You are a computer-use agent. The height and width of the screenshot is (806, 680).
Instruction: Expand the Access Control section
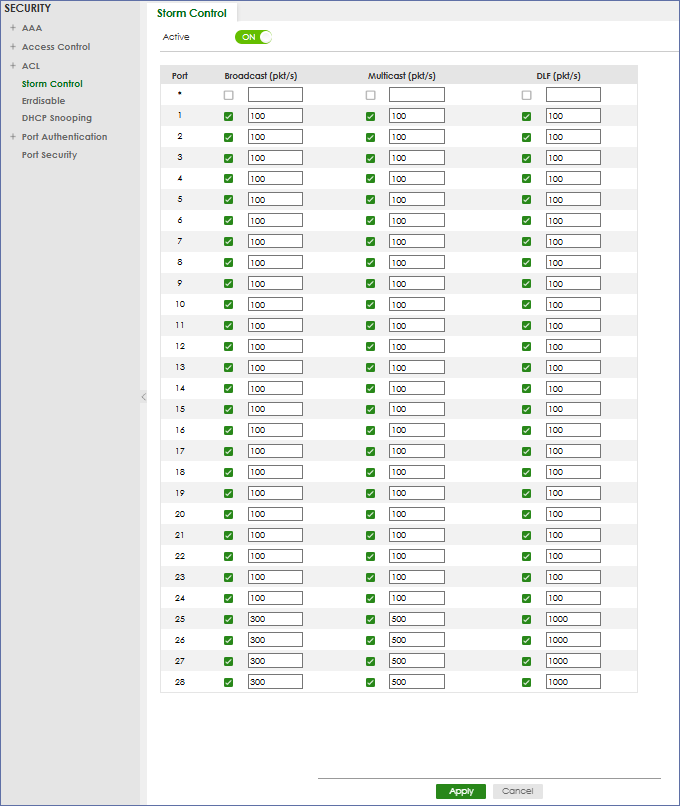click(13, 47)
